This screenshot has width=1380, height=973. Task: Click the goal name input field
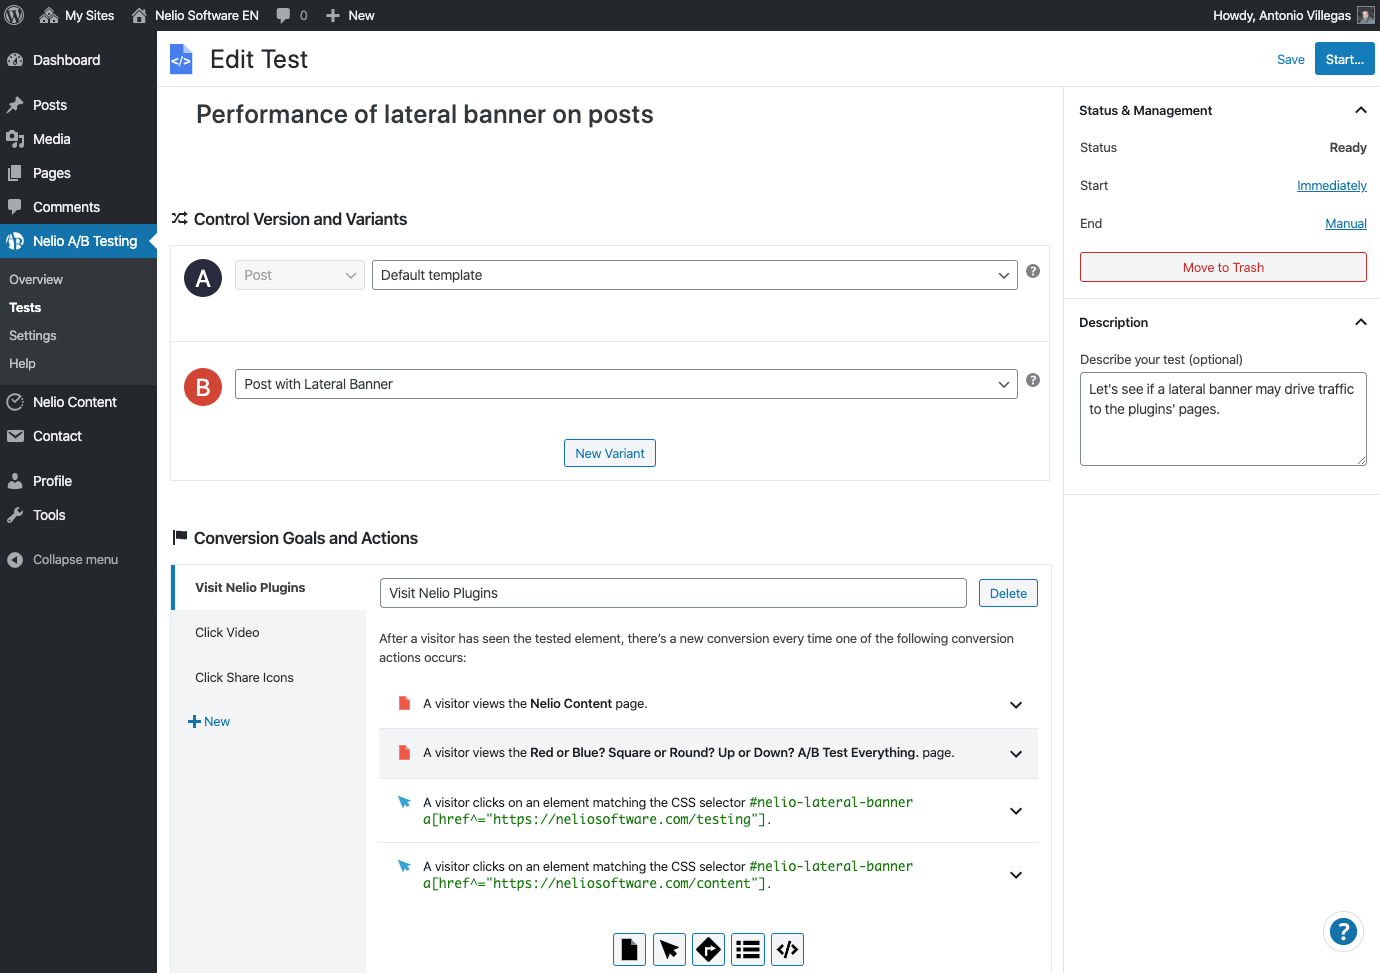(673, 593)
